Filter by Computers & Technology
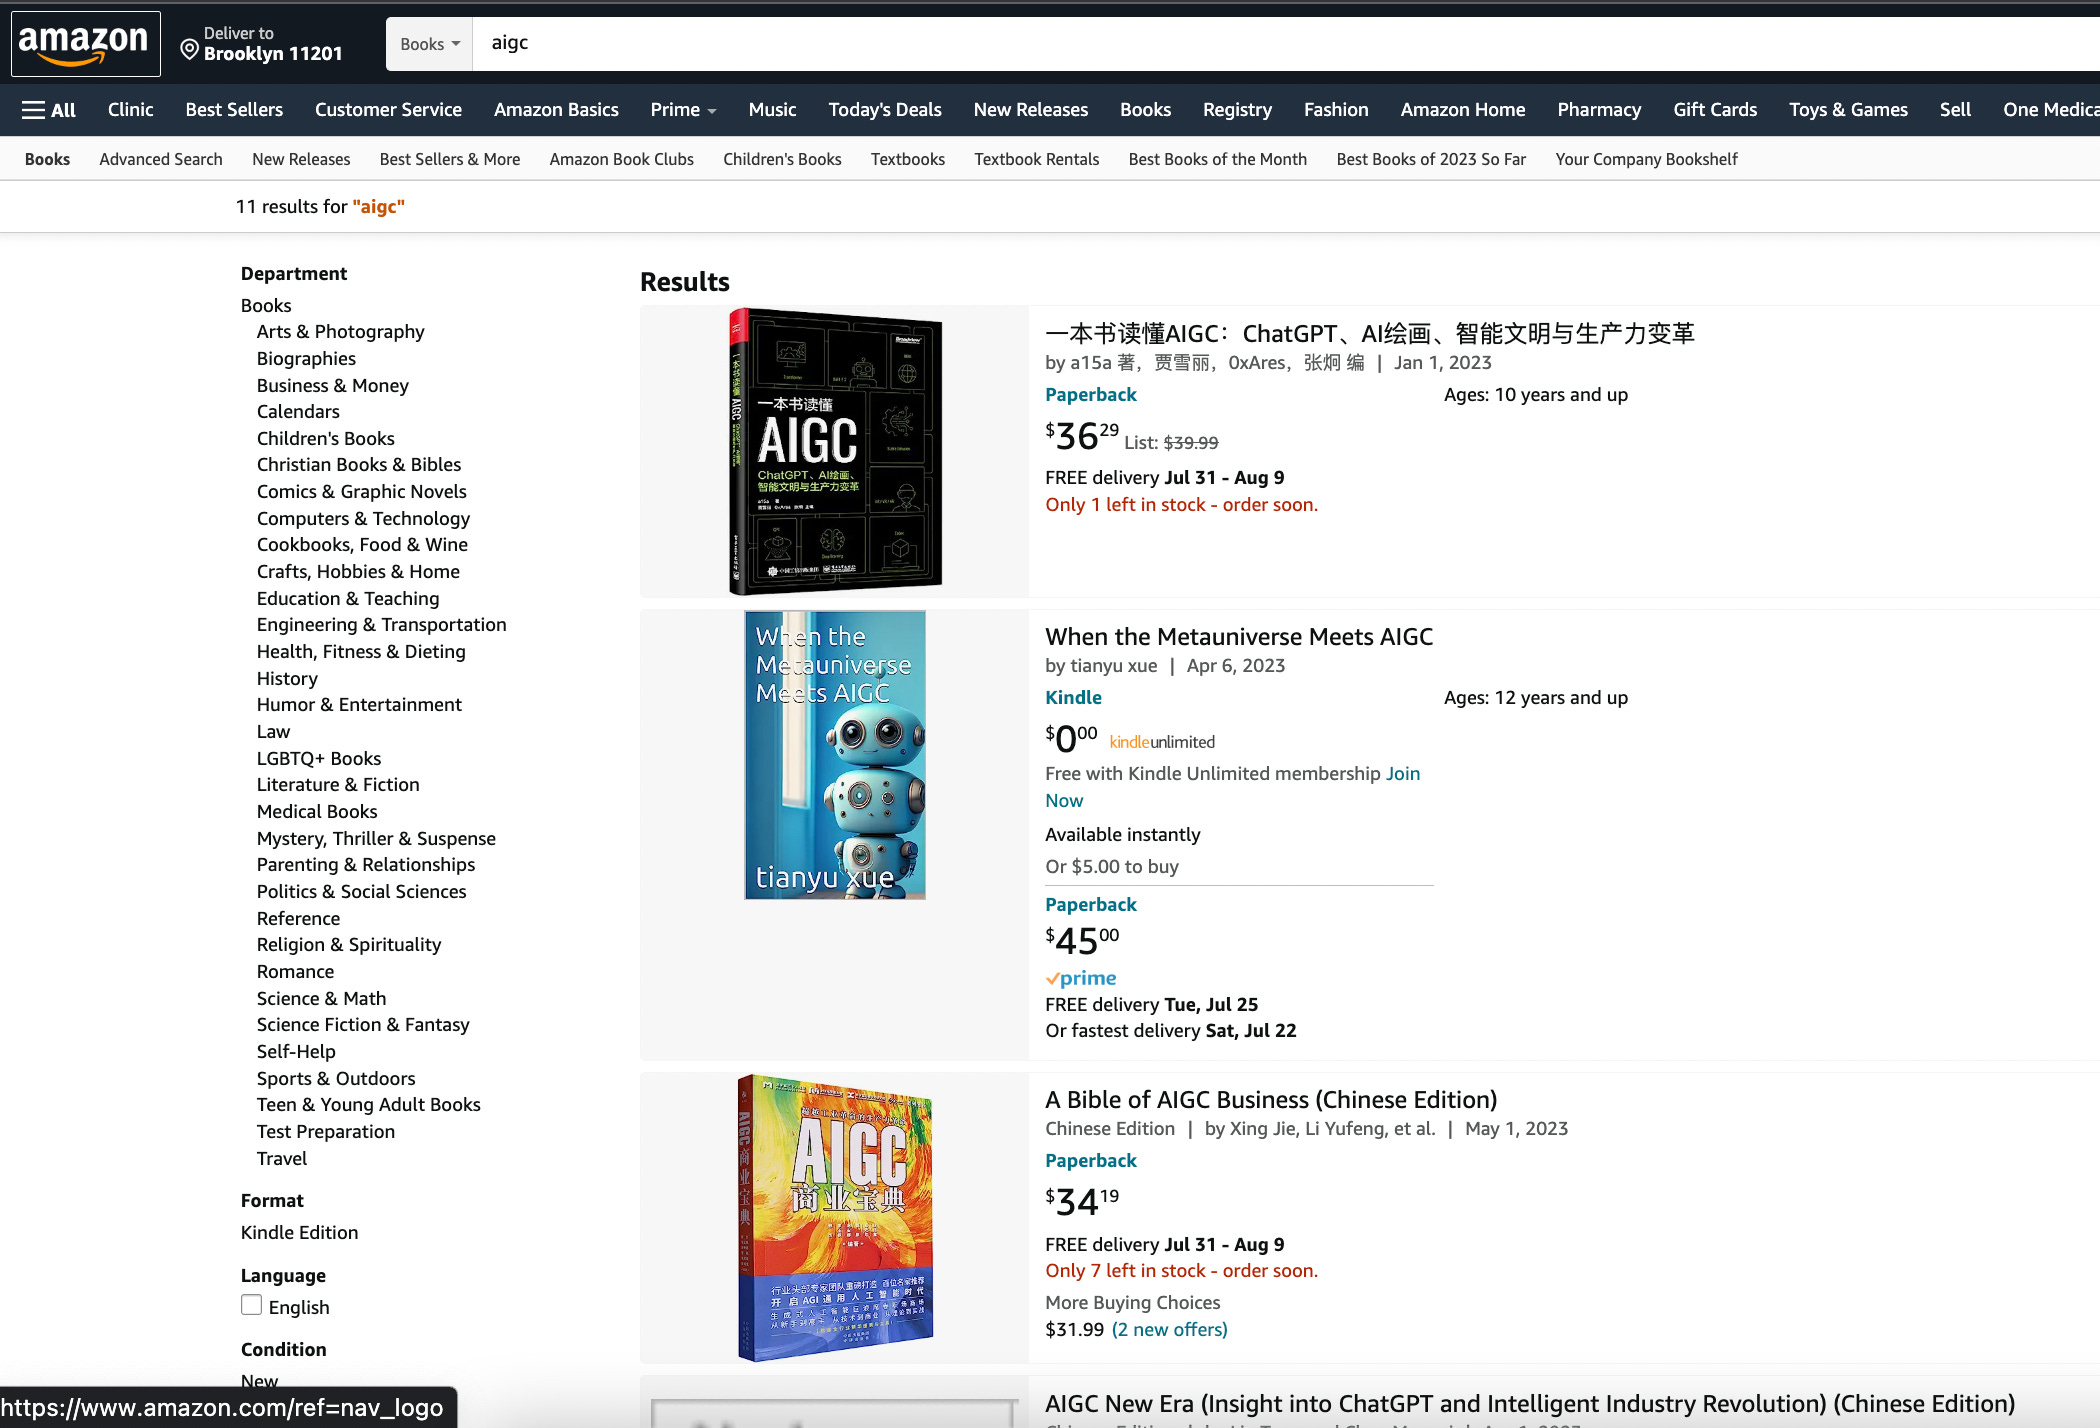Screen dimensions: 2100x1428 (x=363, y=518)
